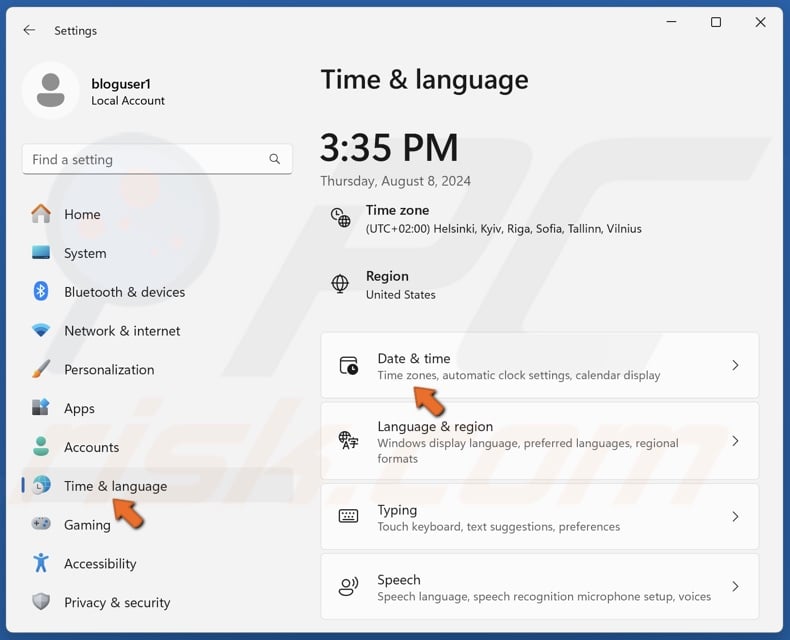
Task: Click the back arrow in Settings header
Action: tap(29, 30)
